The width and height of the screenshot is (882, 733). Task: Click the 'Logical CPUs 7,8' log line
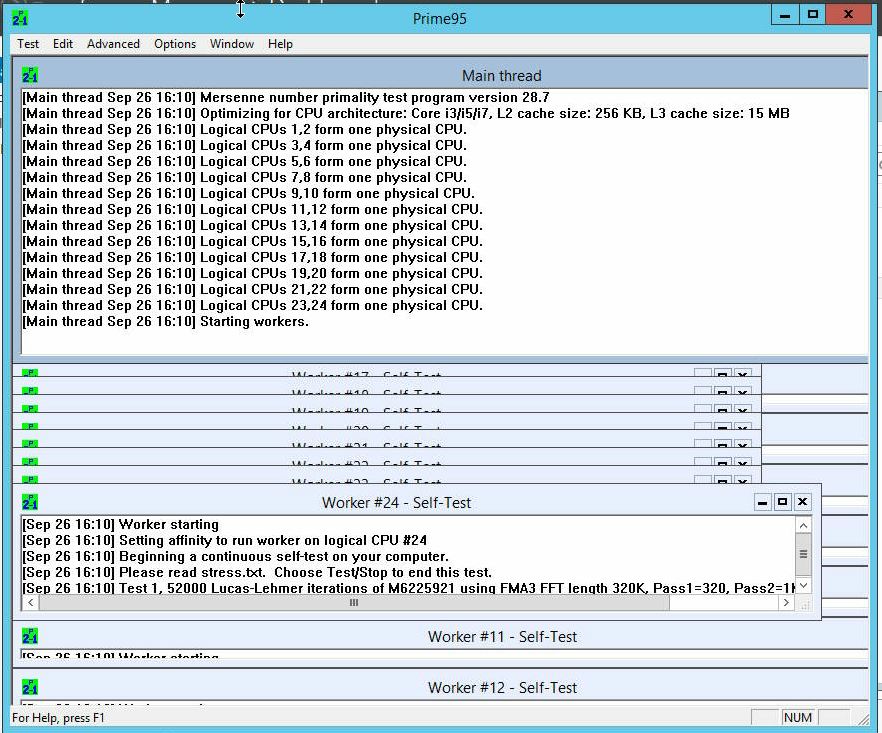[244, 177]
